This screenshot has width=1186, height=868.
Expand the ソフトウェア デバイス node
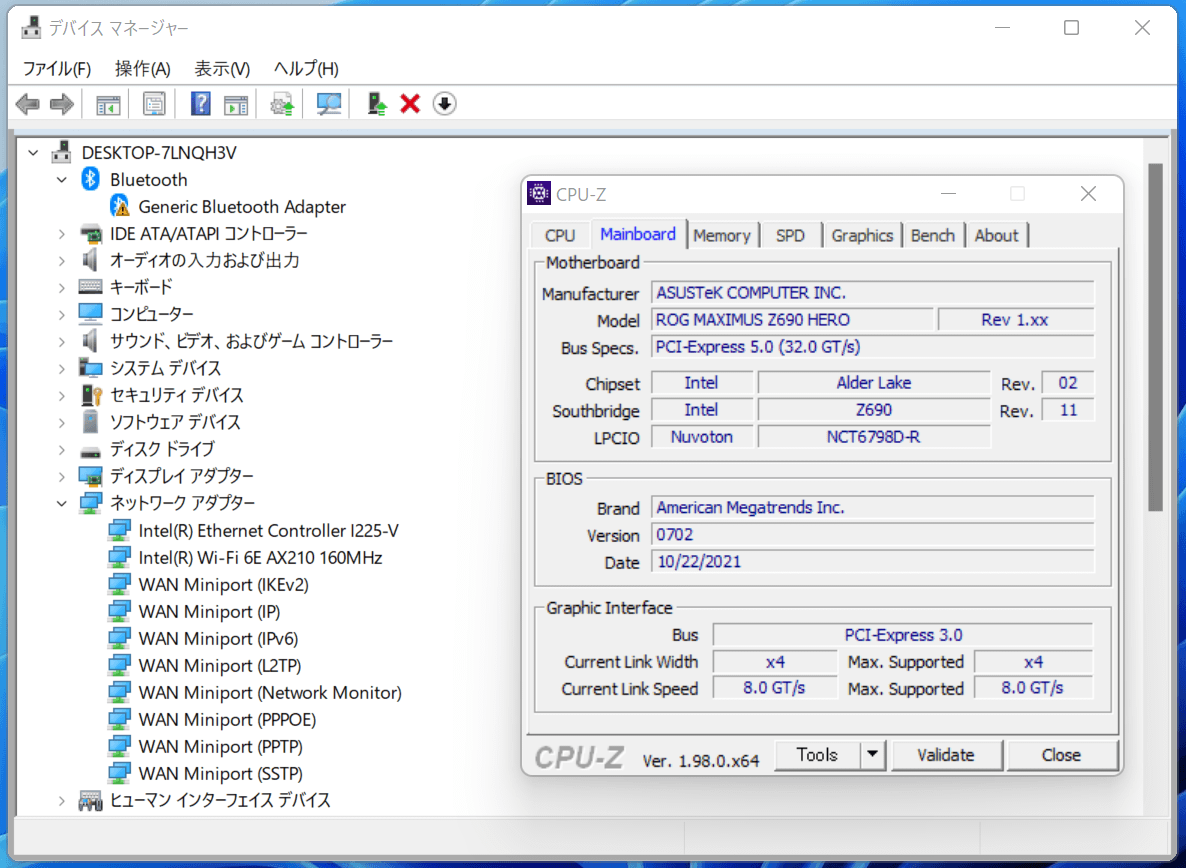coord(62,423)
